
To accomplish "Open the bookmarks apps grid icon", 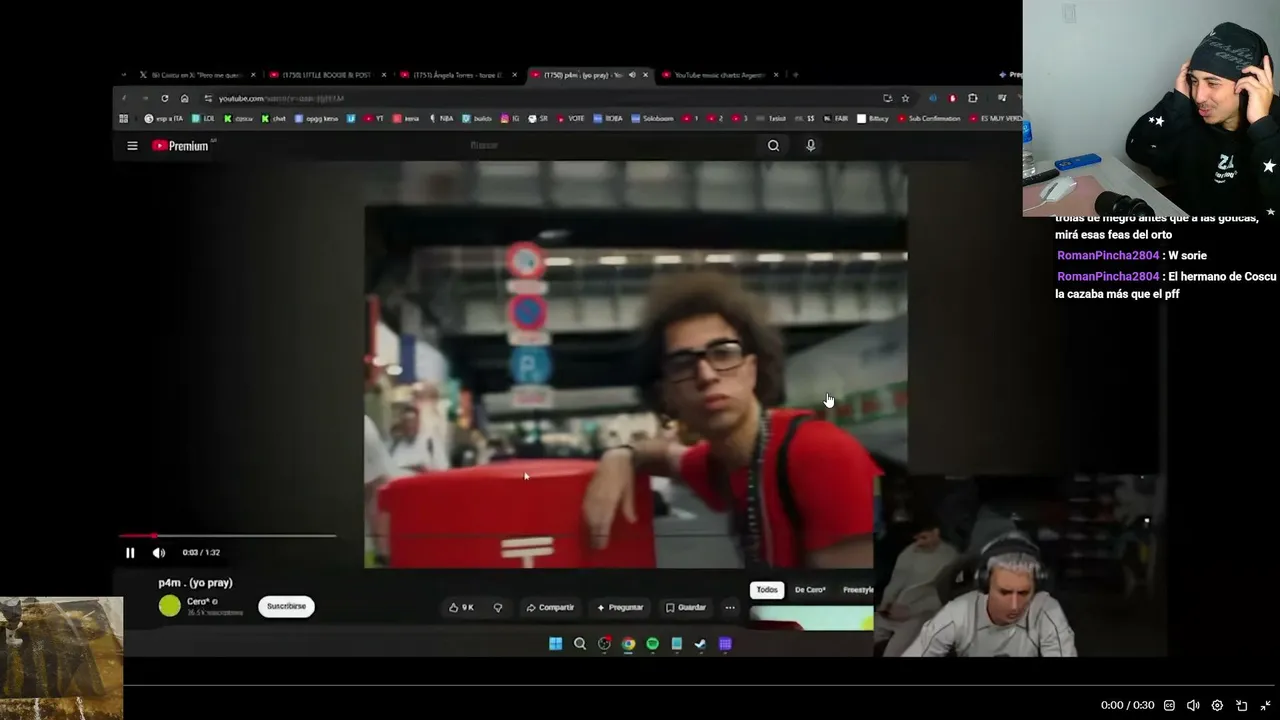I will pyautogui.click(x=124, y=118).
